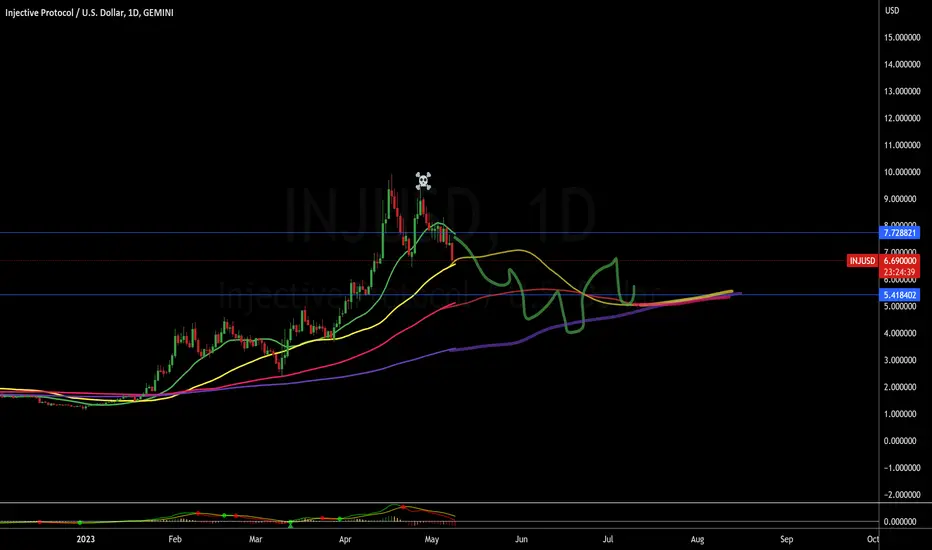
Task: Click the green triangle marker in indicator pane
Action: coord(291,524)
